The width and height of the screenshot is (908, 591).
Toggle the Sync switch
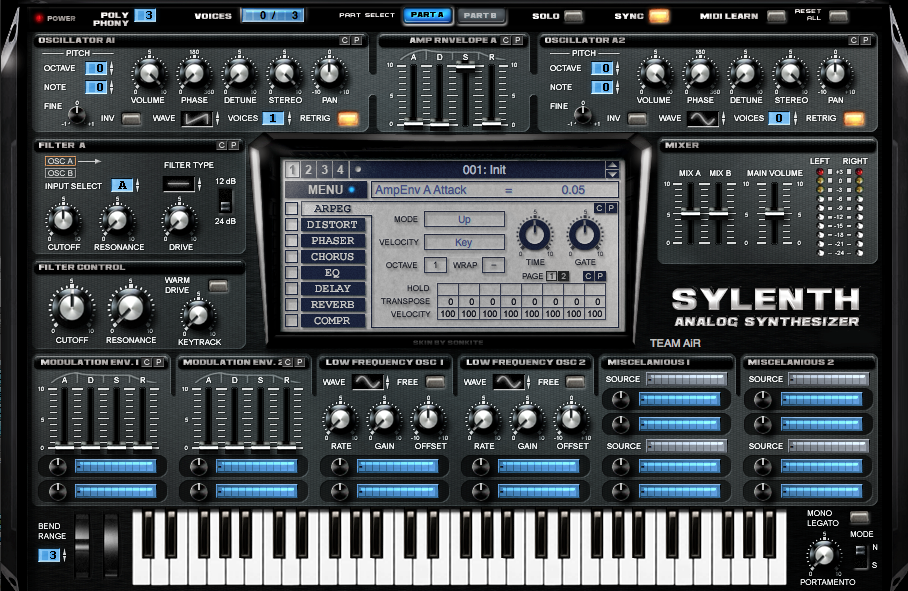(x=659, y=16)
